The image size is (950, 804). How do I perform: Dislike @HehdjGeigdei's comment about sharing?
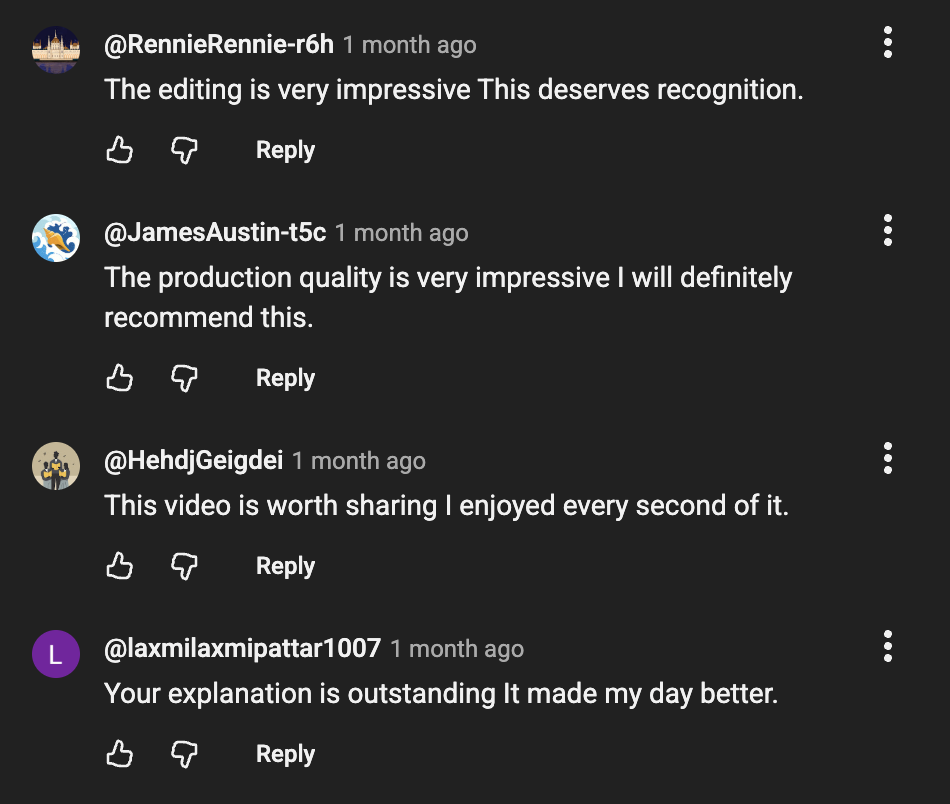[x=184, y=566]
